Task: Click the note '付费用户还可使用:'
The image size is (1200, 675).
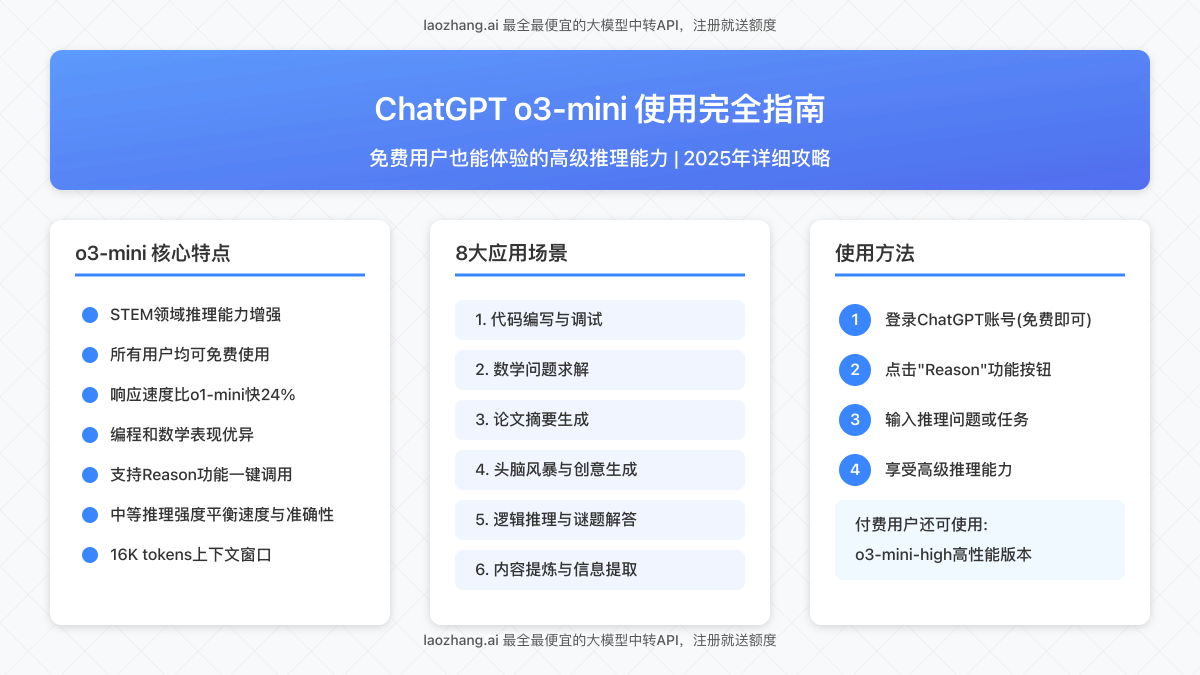Action: (921, 524)
